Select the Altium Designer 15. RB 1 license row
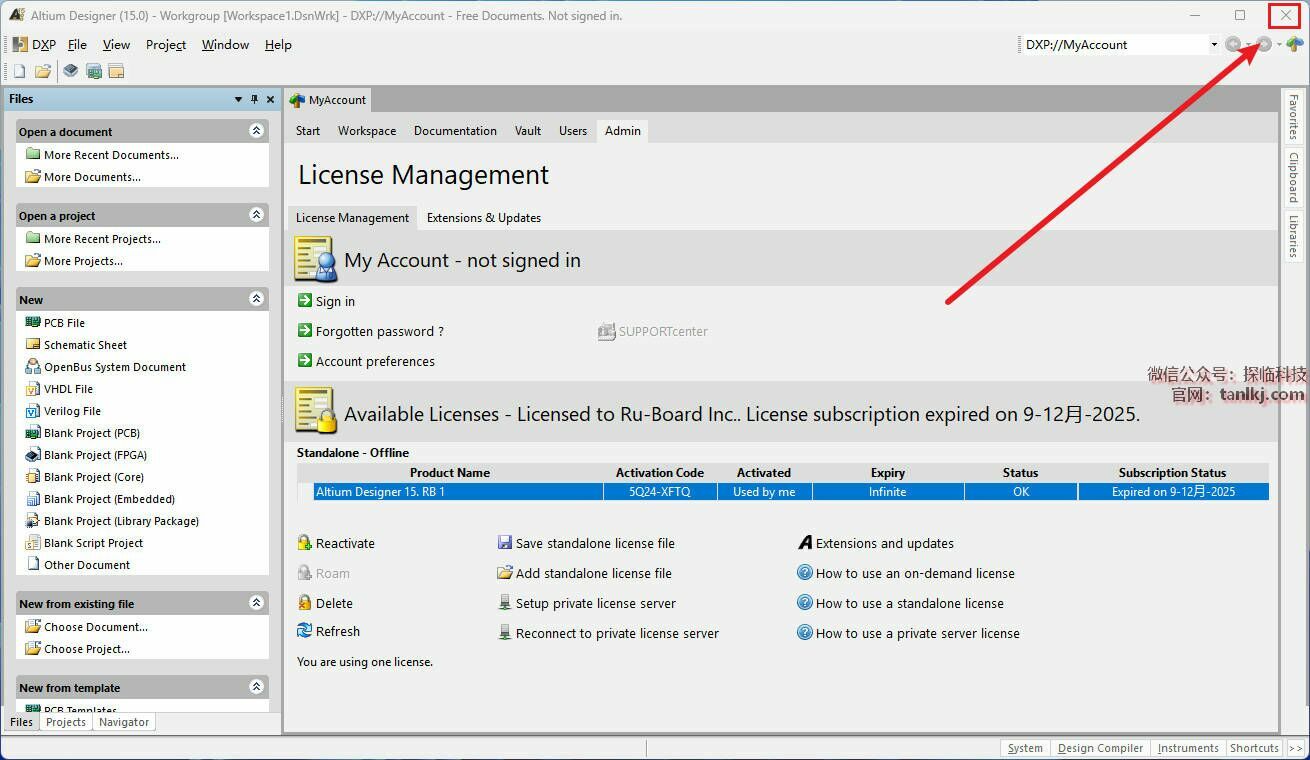 click(x=783, y=492)
